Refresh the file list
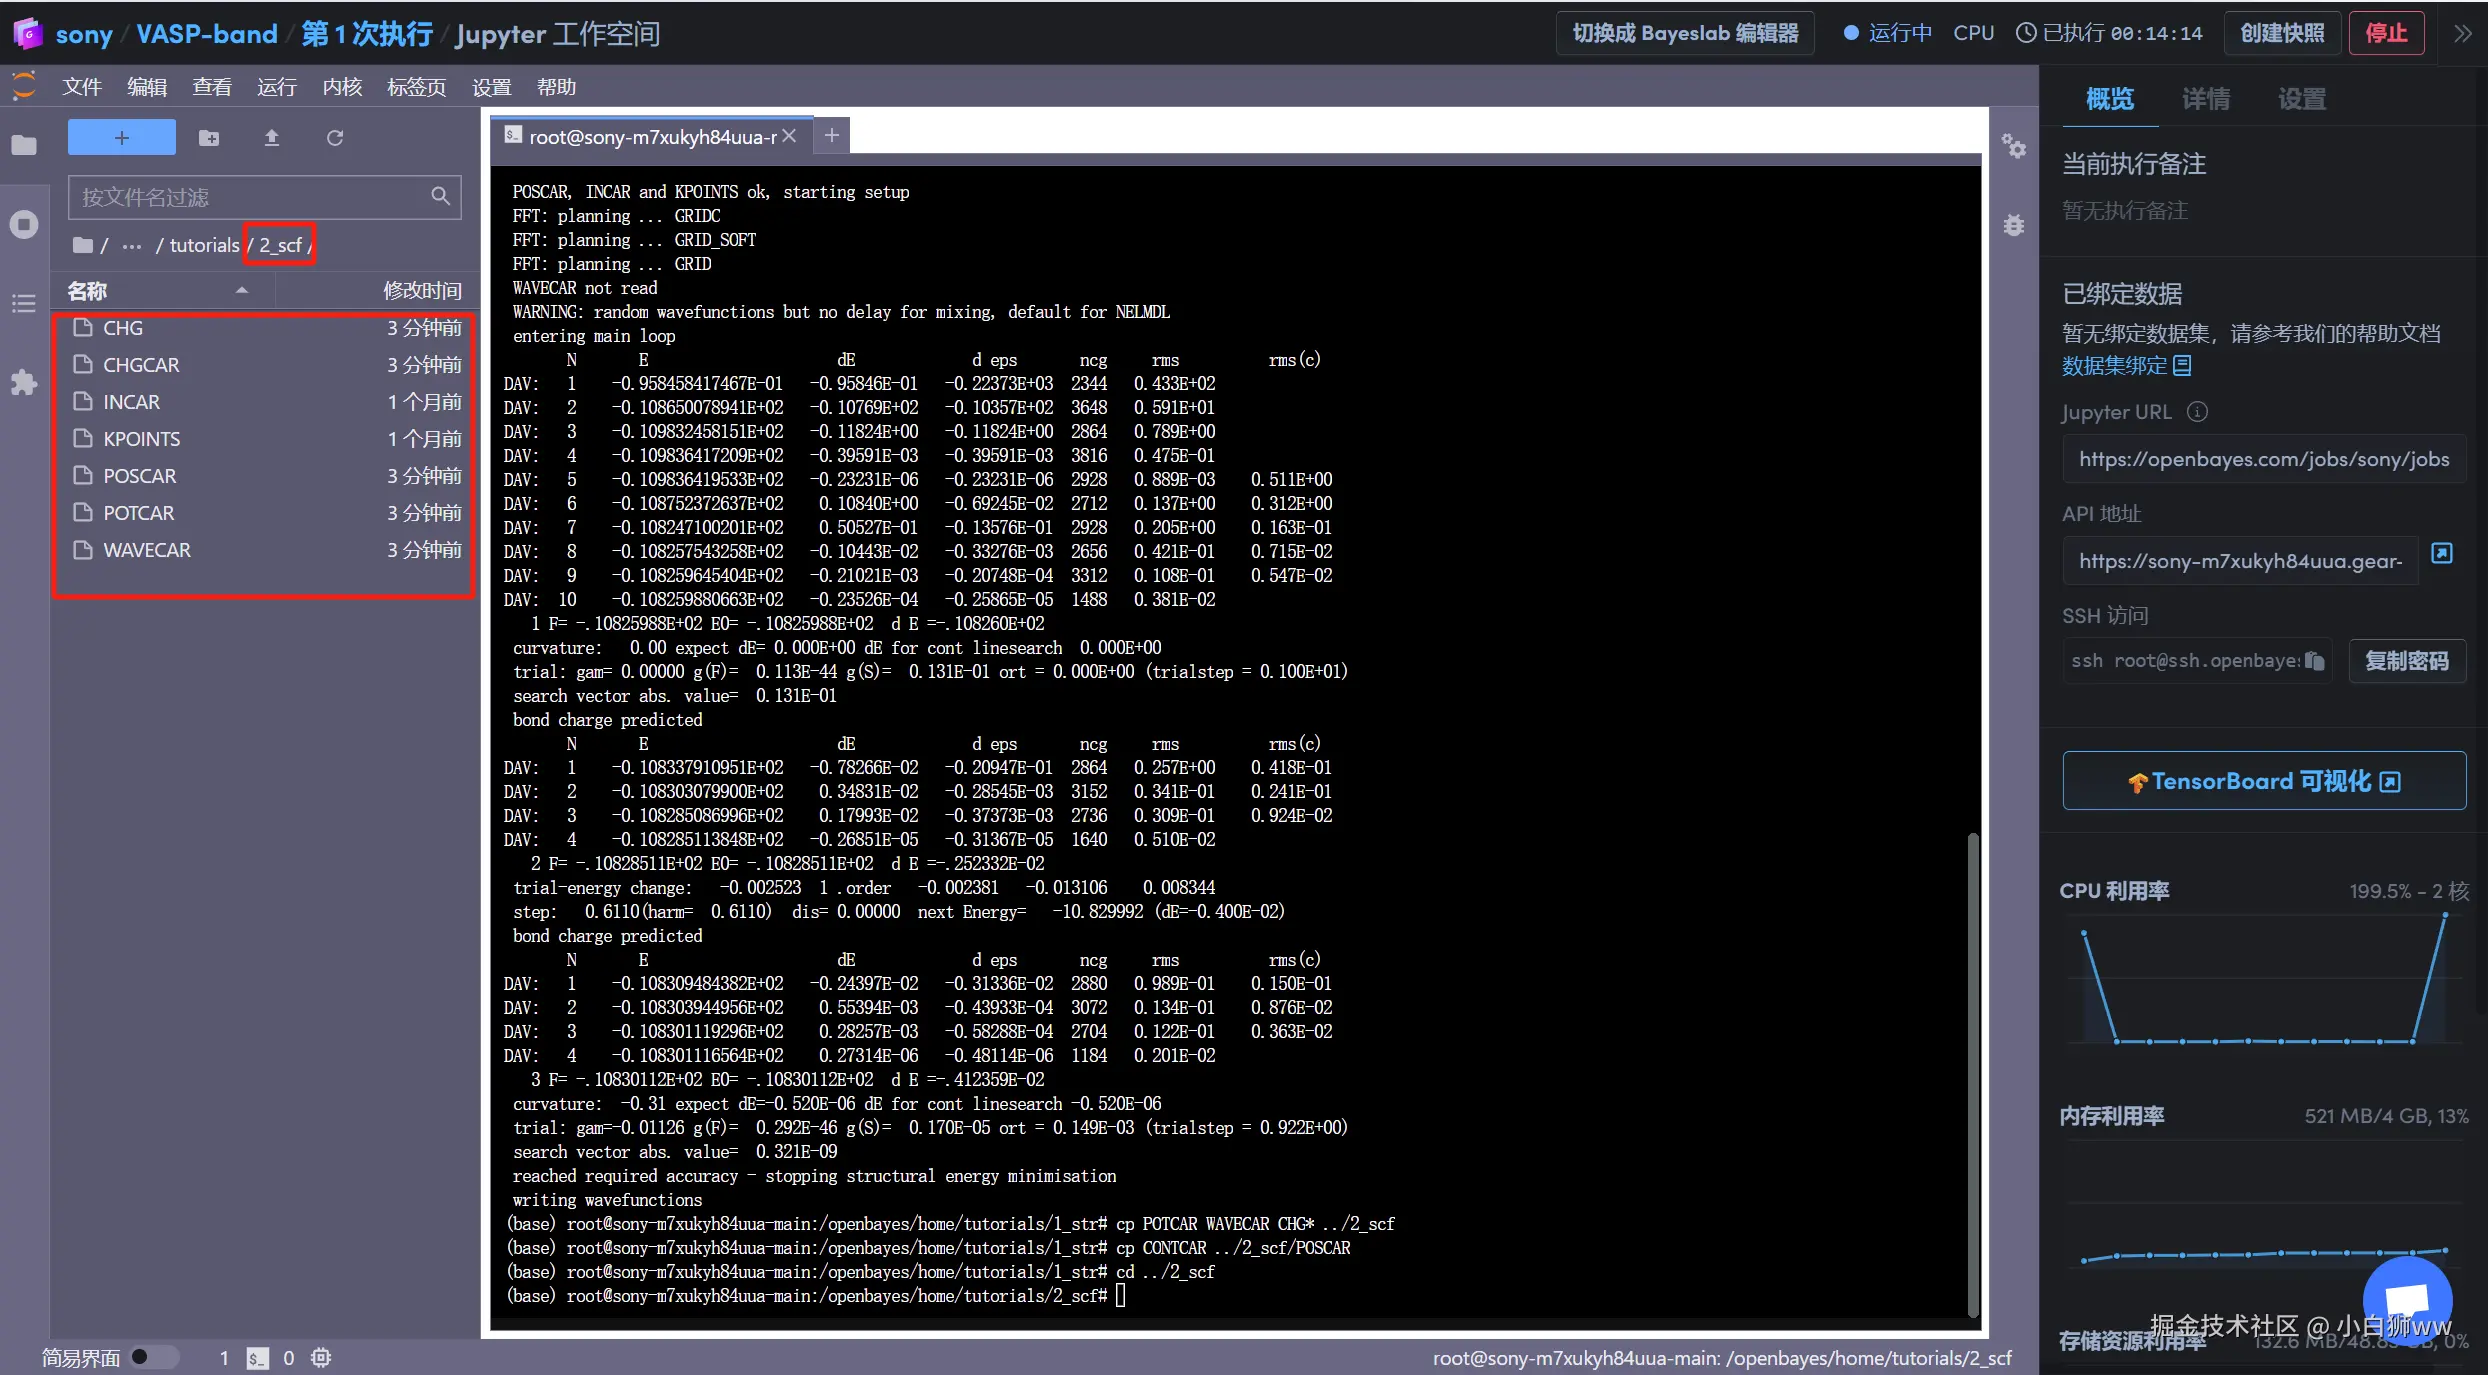This screenshot has height=1375, width=2488. (x=335, y=138)
